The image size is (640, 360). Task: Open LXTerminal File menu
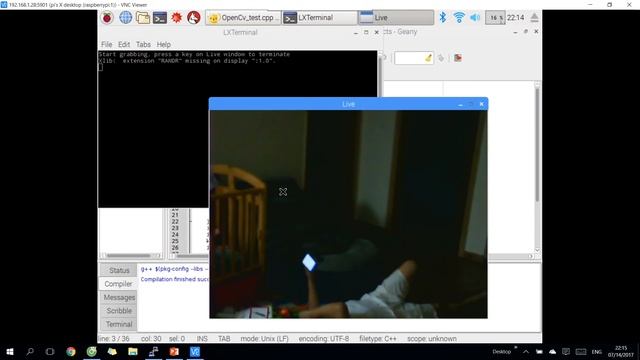pos(107,44)
